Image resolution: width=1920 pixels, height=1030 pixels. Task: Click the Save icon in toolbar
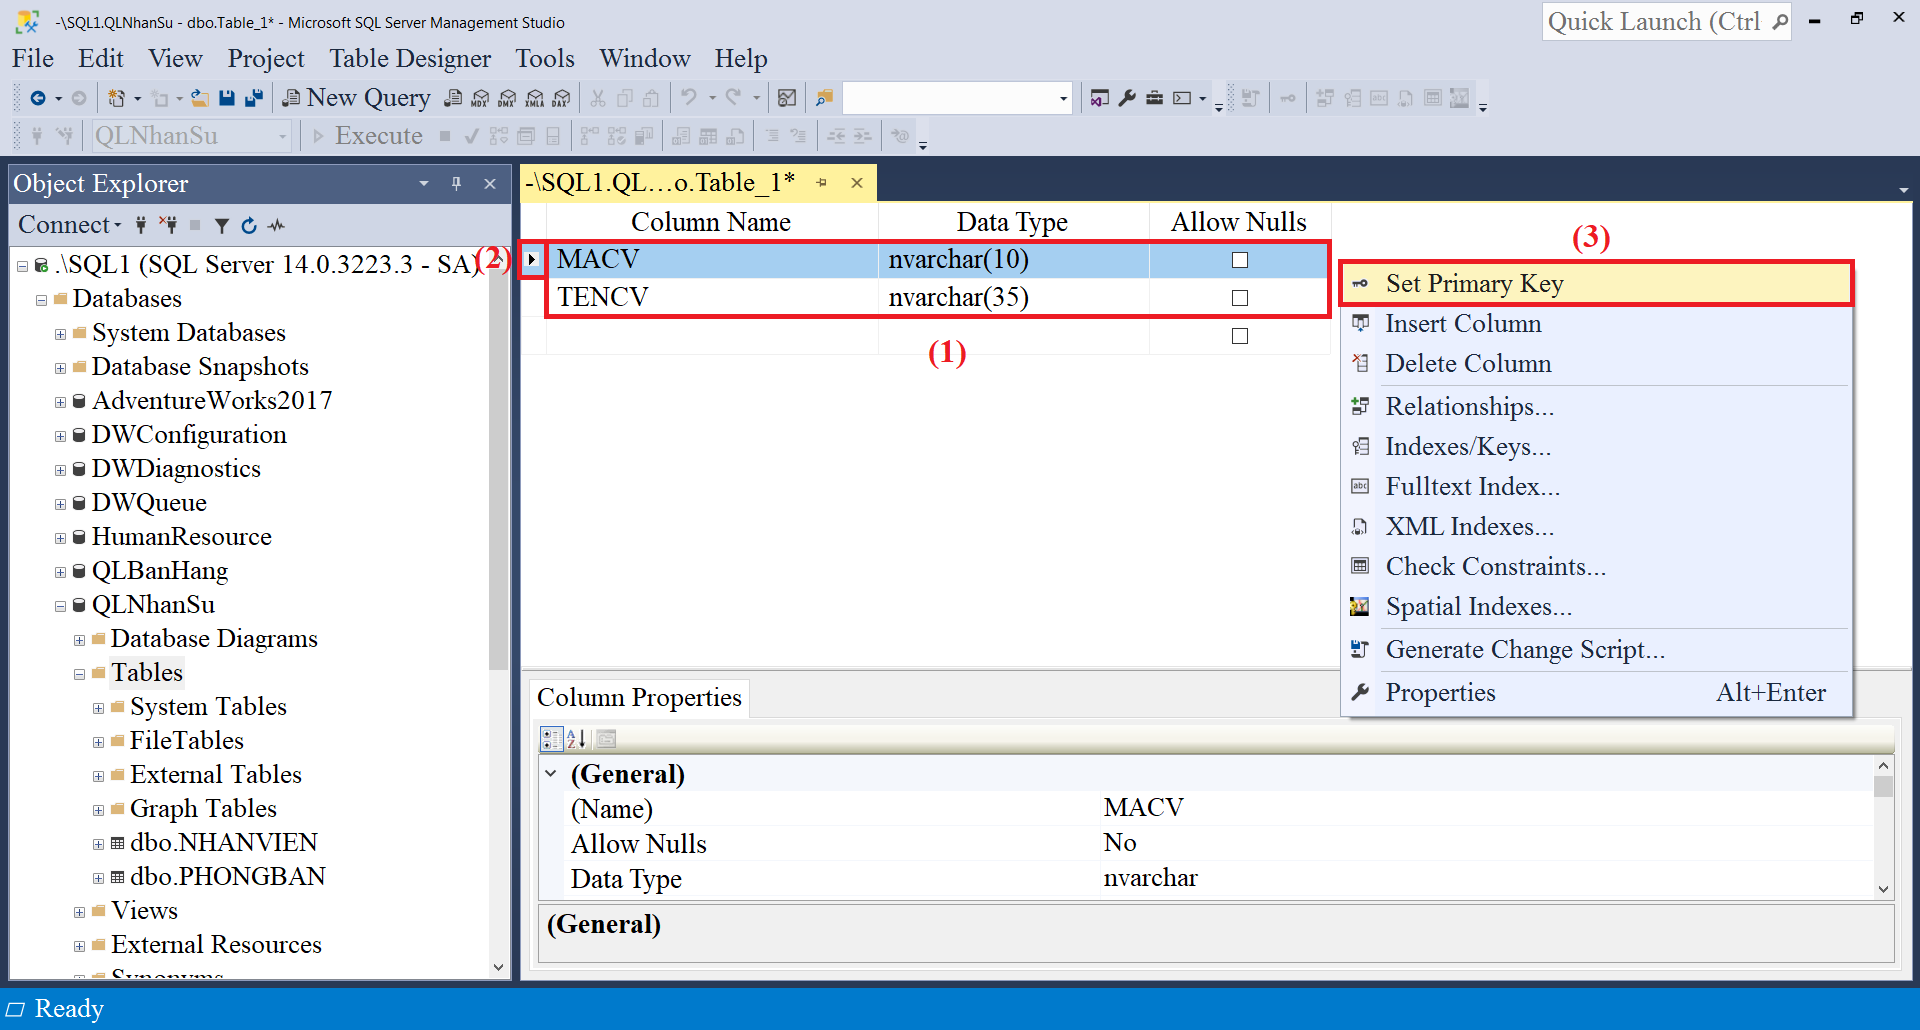[227, 98]
